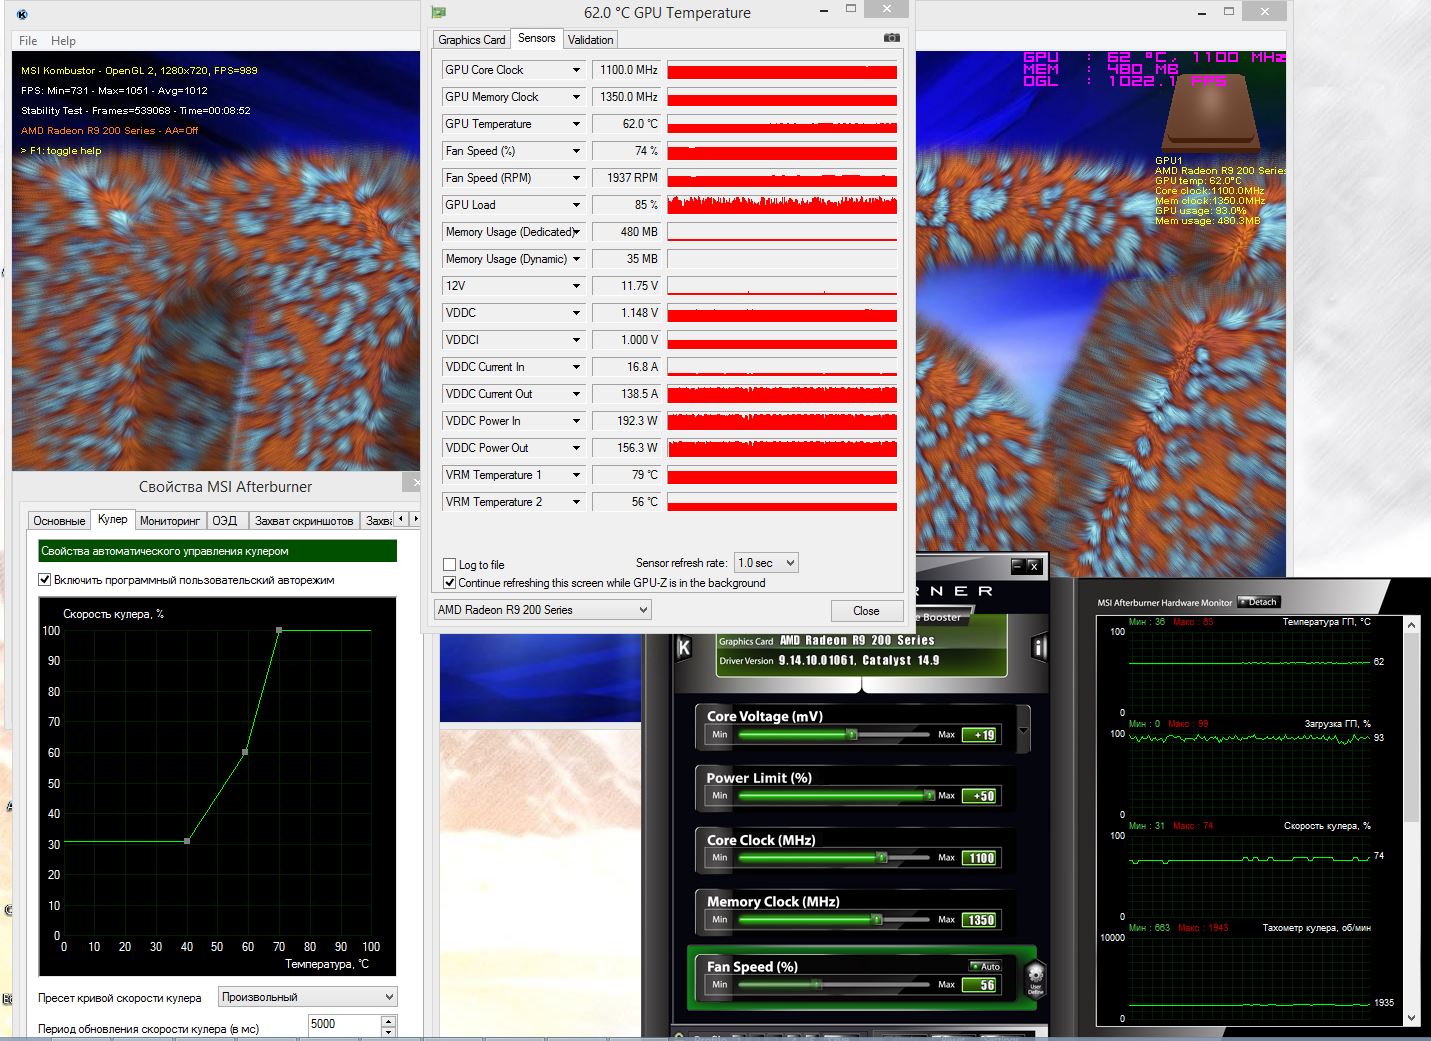Click the GPU-Z Close button
1431x1041 pixels.
coord(866,611)
